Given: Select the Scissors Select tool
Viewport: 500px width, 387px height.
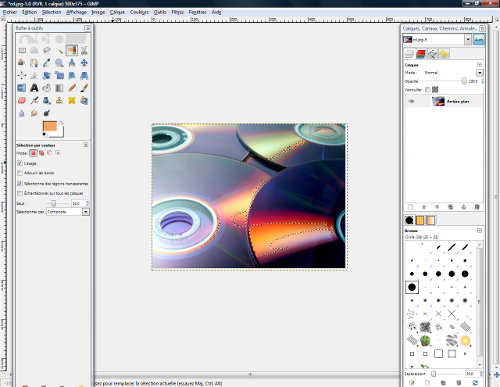Looking at the screenshot, I should [84, 50].
